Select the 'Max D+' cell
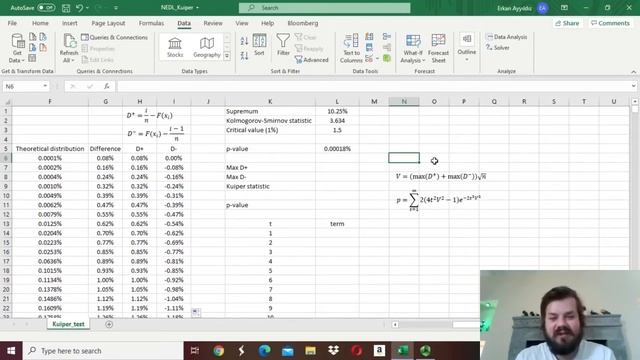Screen dimensions: 640x360 (270, 167)
